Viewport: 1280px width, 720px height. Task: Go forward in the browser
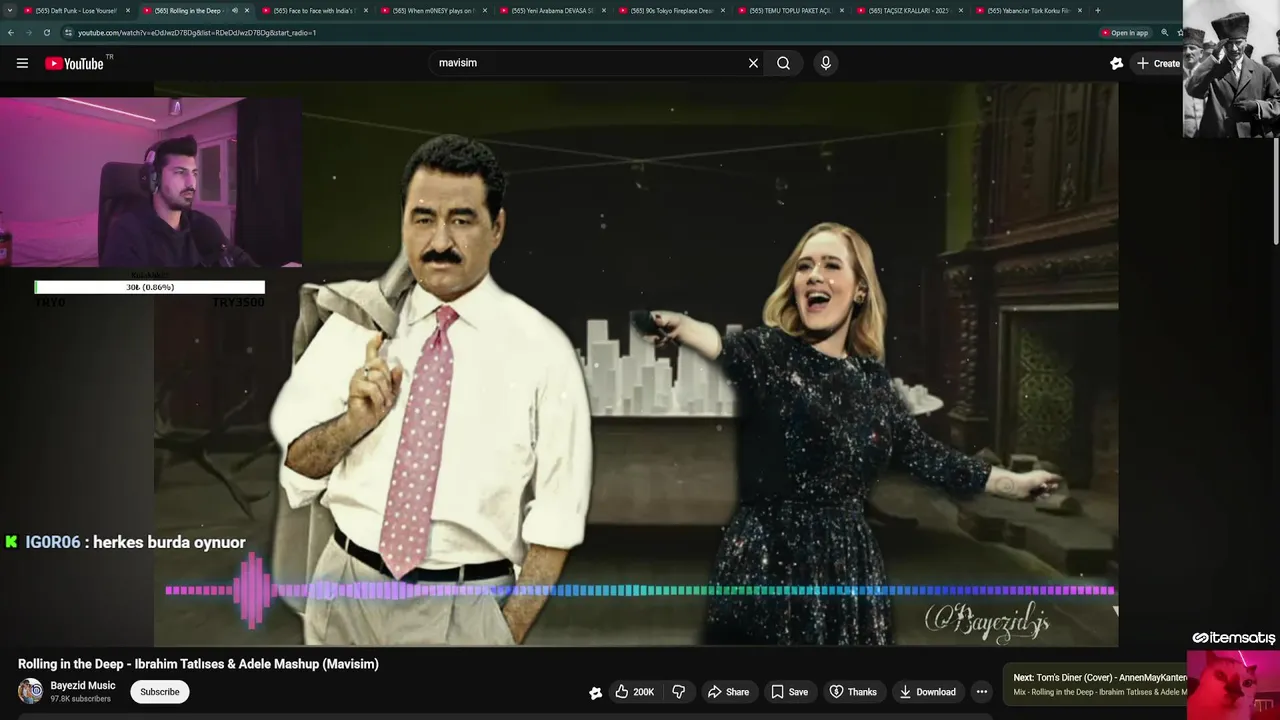(28, 33)
